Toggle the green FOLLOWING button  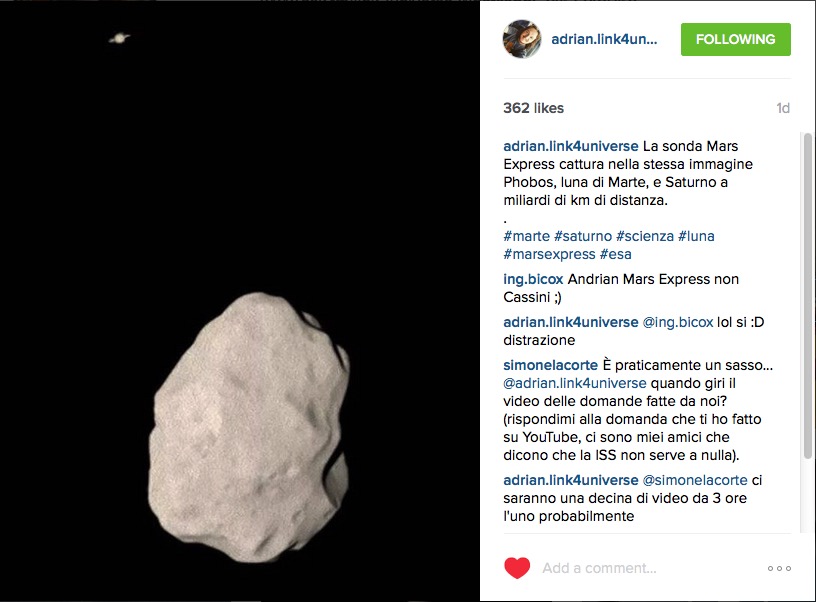[735, 39]
